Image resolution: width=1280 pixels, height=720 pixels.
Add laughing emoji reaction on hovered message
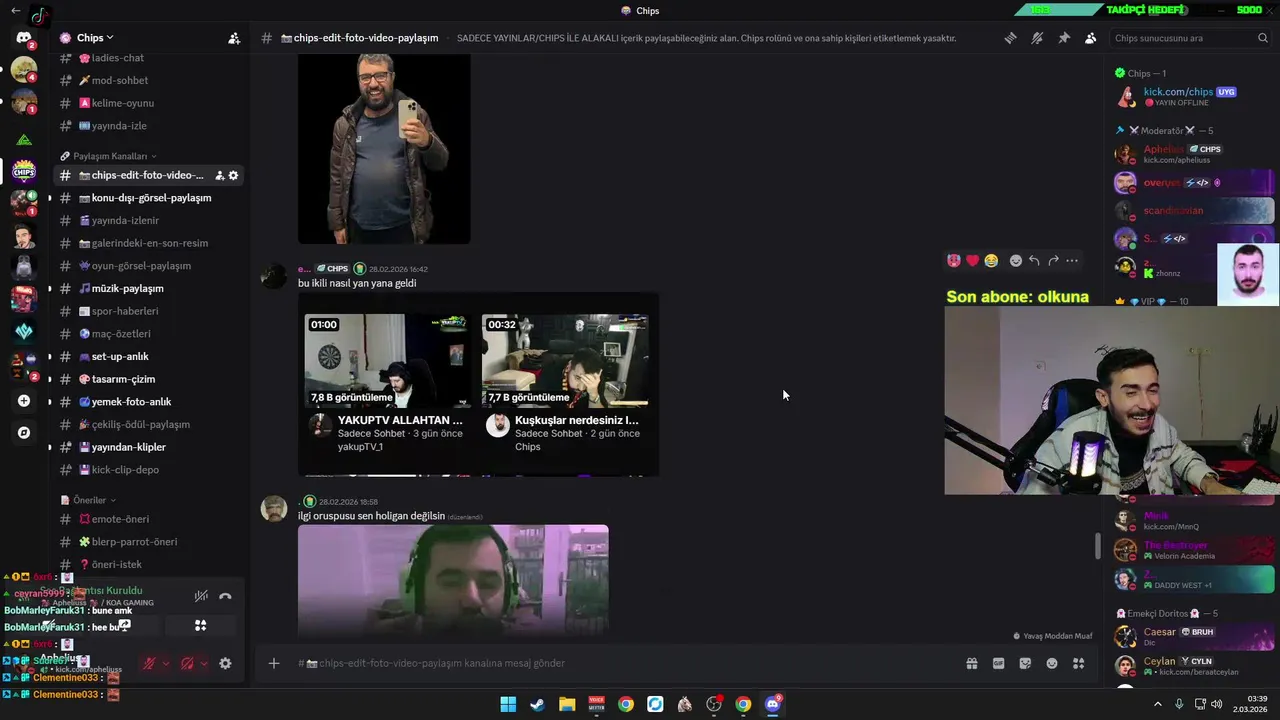click(x=991, y=260)
